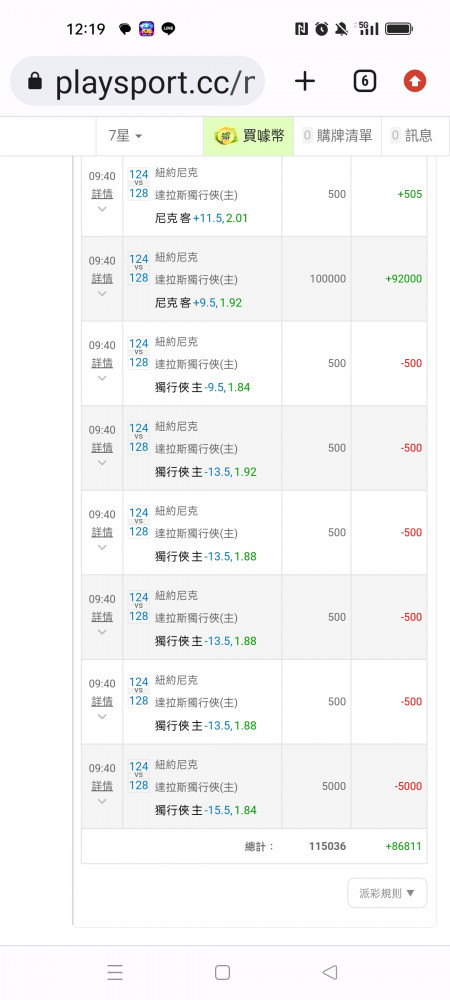Tap the 124 vs 128 score in -15.5 row
The image size is (450, 1000).
139,776
